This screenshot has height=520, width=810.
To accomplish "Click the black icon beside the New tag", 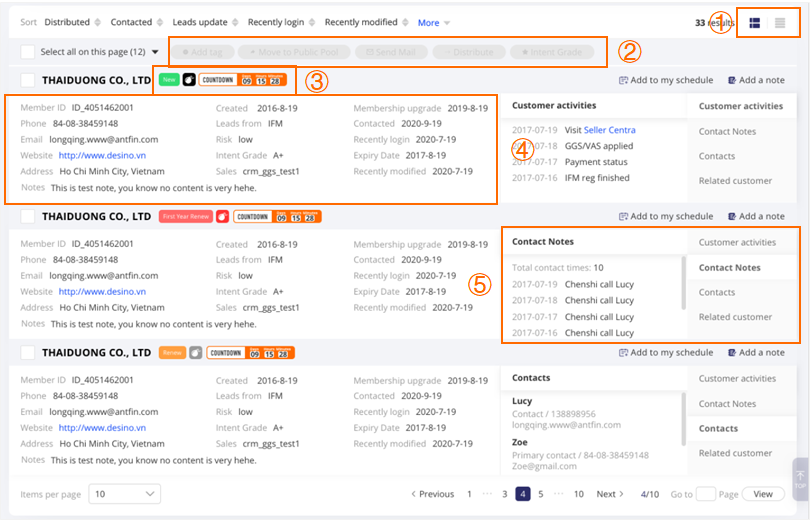I will click(x=189, y=80).
